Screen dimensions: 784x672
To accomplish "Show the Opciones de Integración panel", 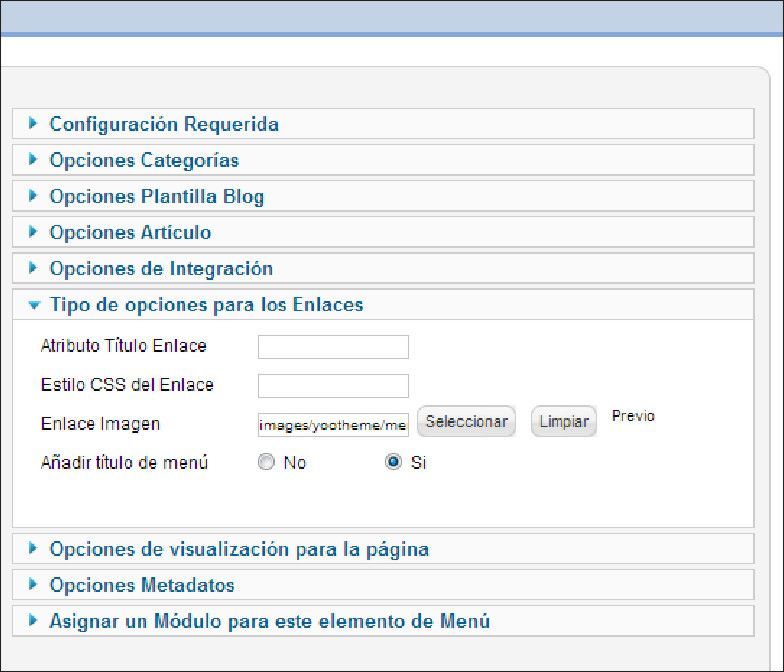I will [383, 268].
